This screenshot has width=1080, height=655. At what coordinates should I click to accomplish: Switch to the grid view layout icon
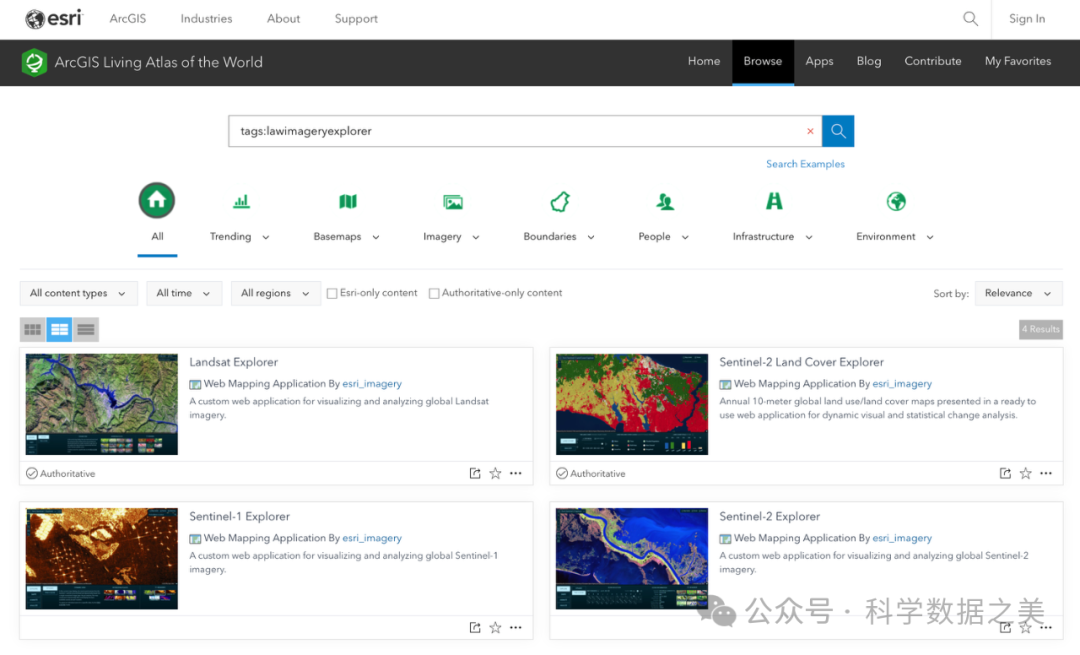33,329
